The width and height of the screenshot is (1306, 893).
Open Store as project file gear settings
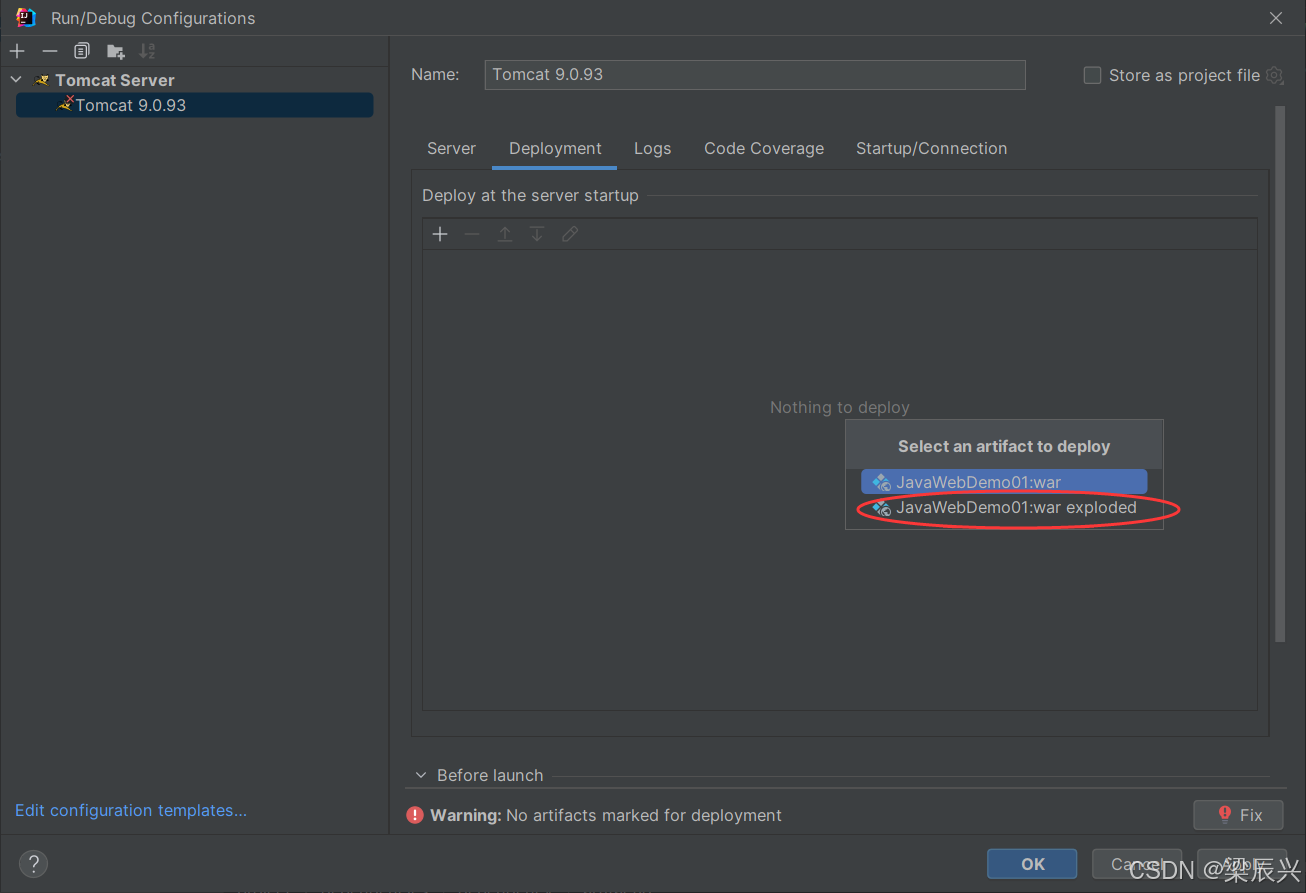1274,75
